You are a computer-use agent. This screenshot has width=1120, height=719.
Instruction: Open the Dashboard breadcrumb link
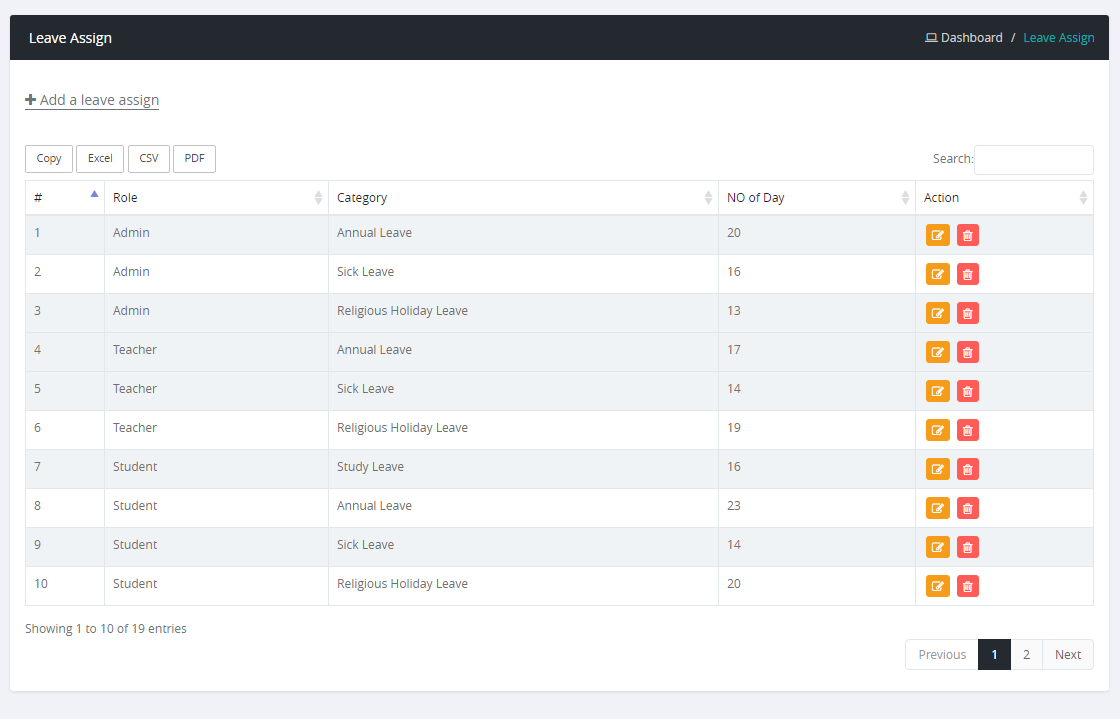click(964, 38)
